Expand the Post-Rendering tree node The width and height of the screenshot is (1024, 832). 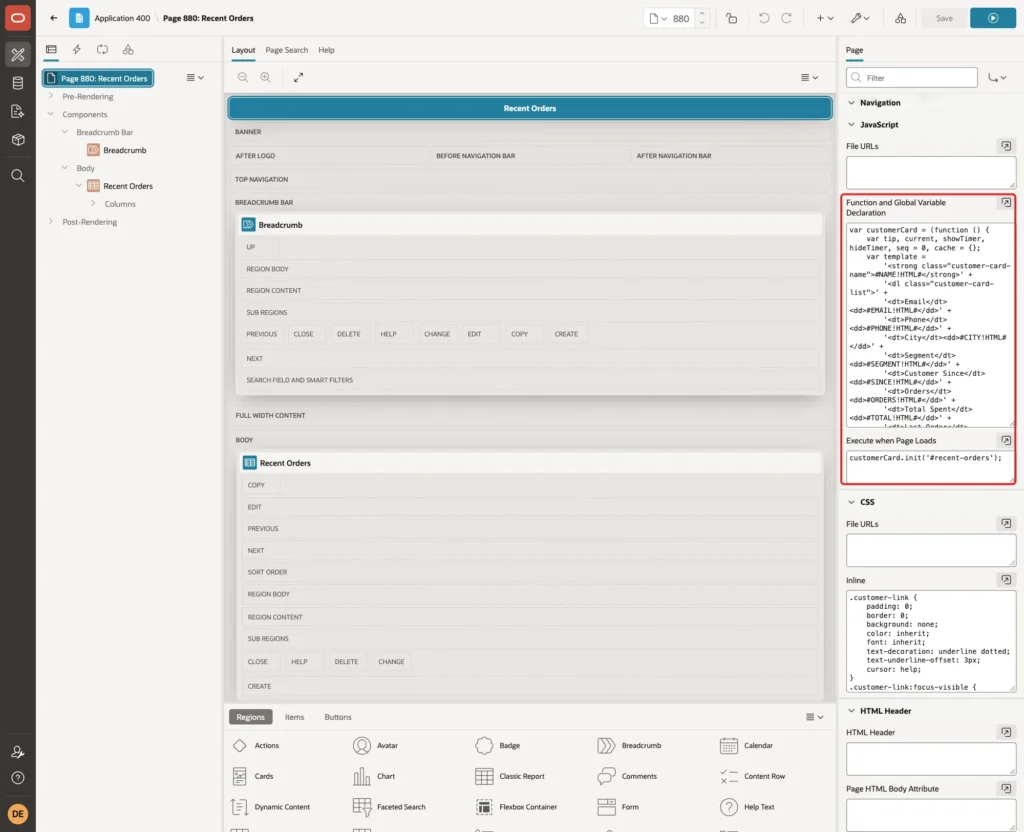click(50, 221)
